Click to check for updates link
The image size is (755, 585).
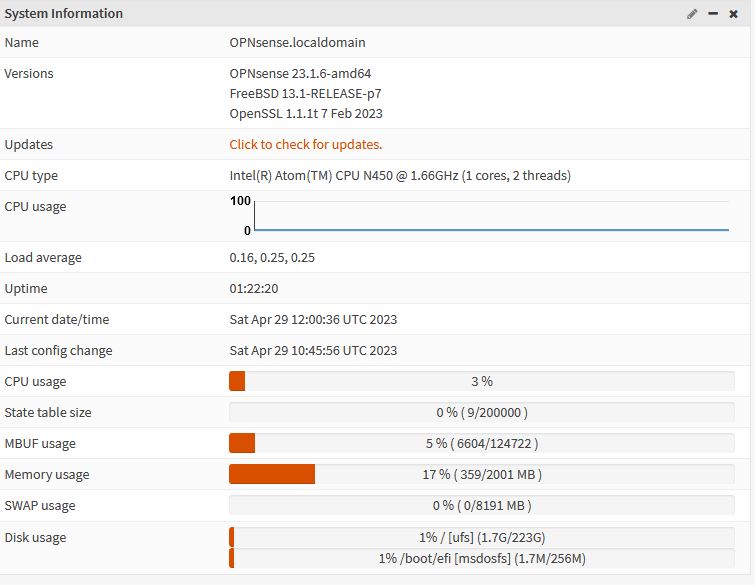pyautogui.click(x=306, y=144)
